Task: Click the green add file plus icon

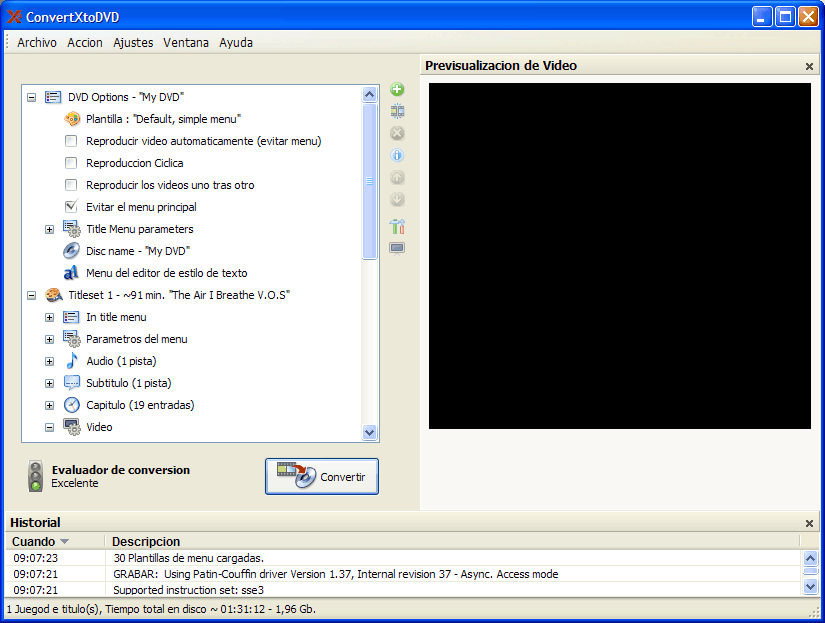Action: (x=397, y=89)
